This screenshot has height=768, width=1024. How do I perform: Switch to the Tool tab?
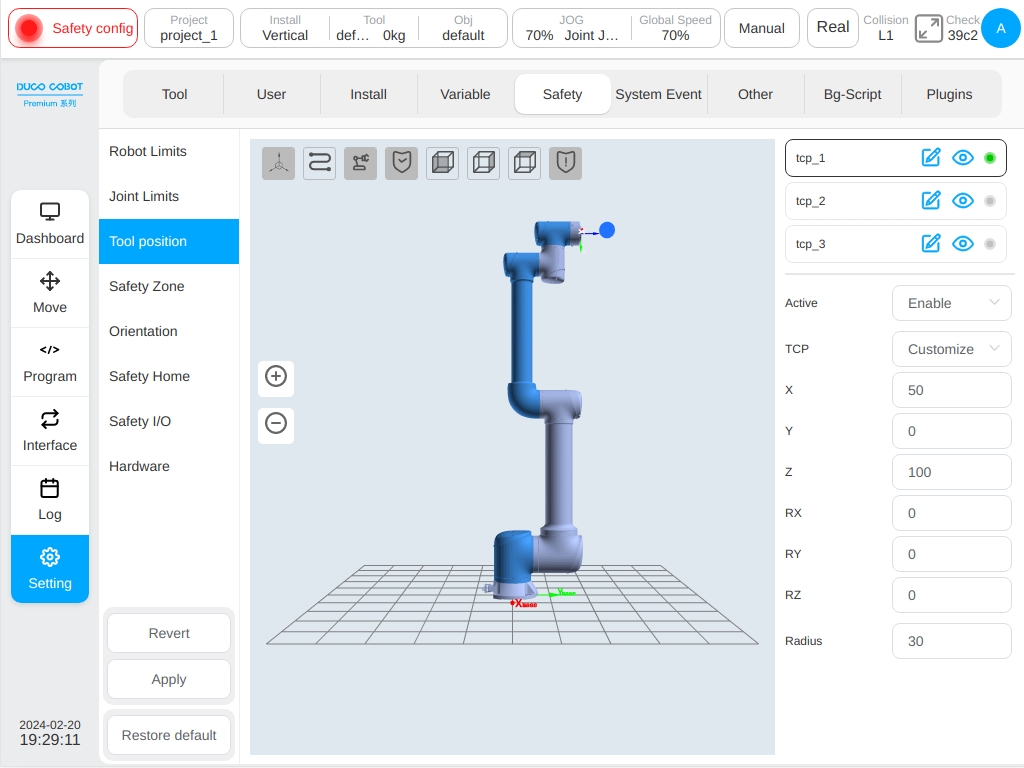(x=174, y=94)
